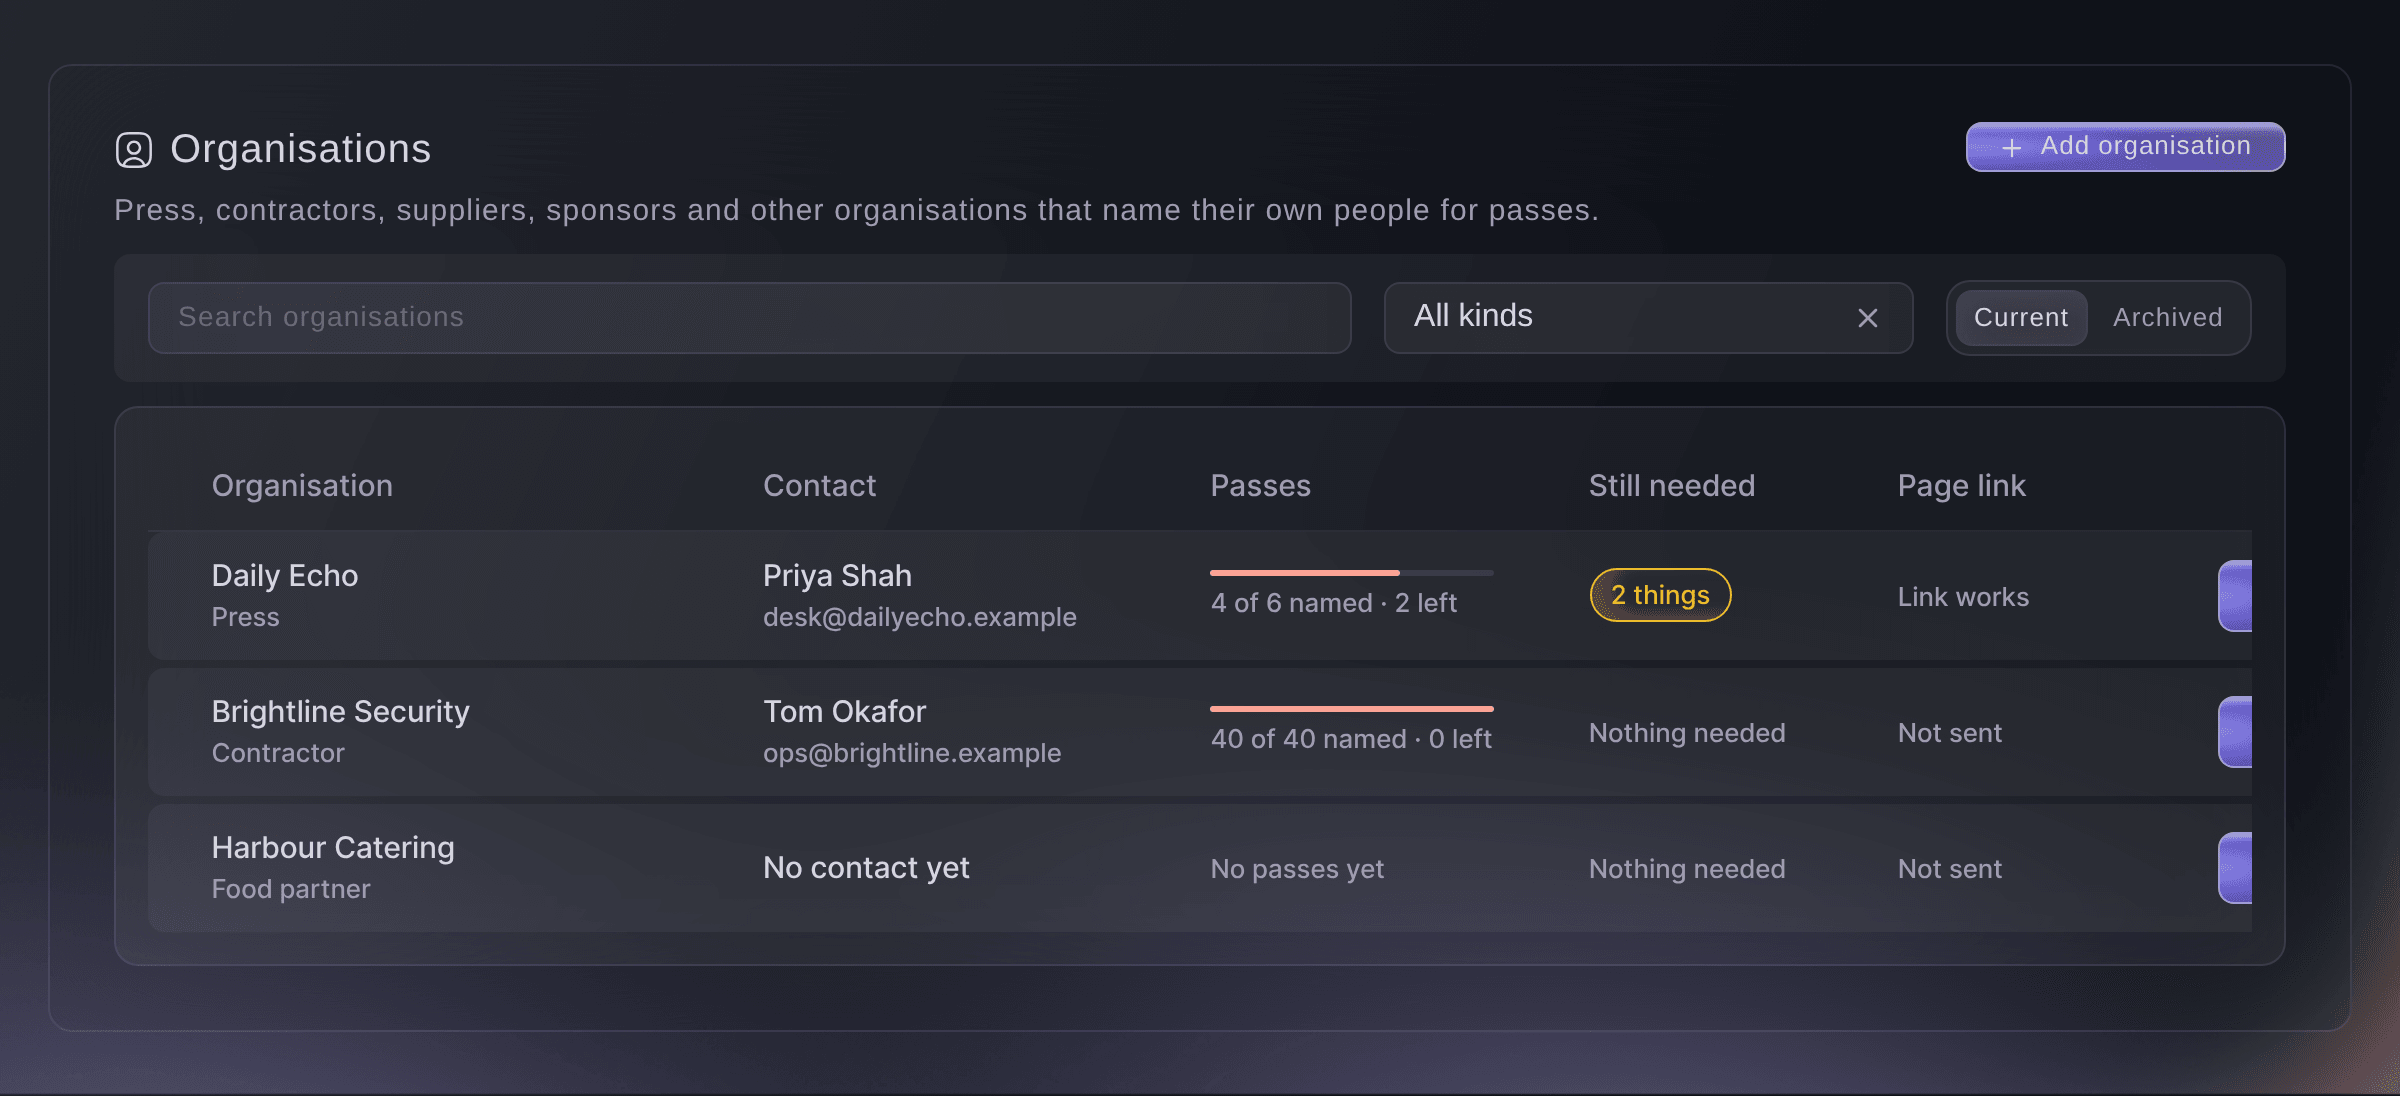Click Link works status for Daily Echo

coord(1963,597)
